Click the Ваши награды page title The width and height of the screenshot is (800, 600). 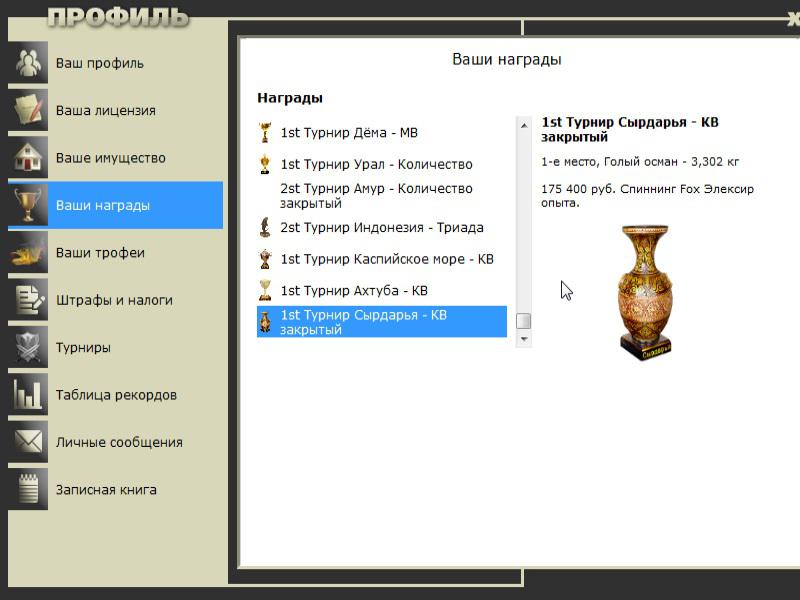(507, 59)
